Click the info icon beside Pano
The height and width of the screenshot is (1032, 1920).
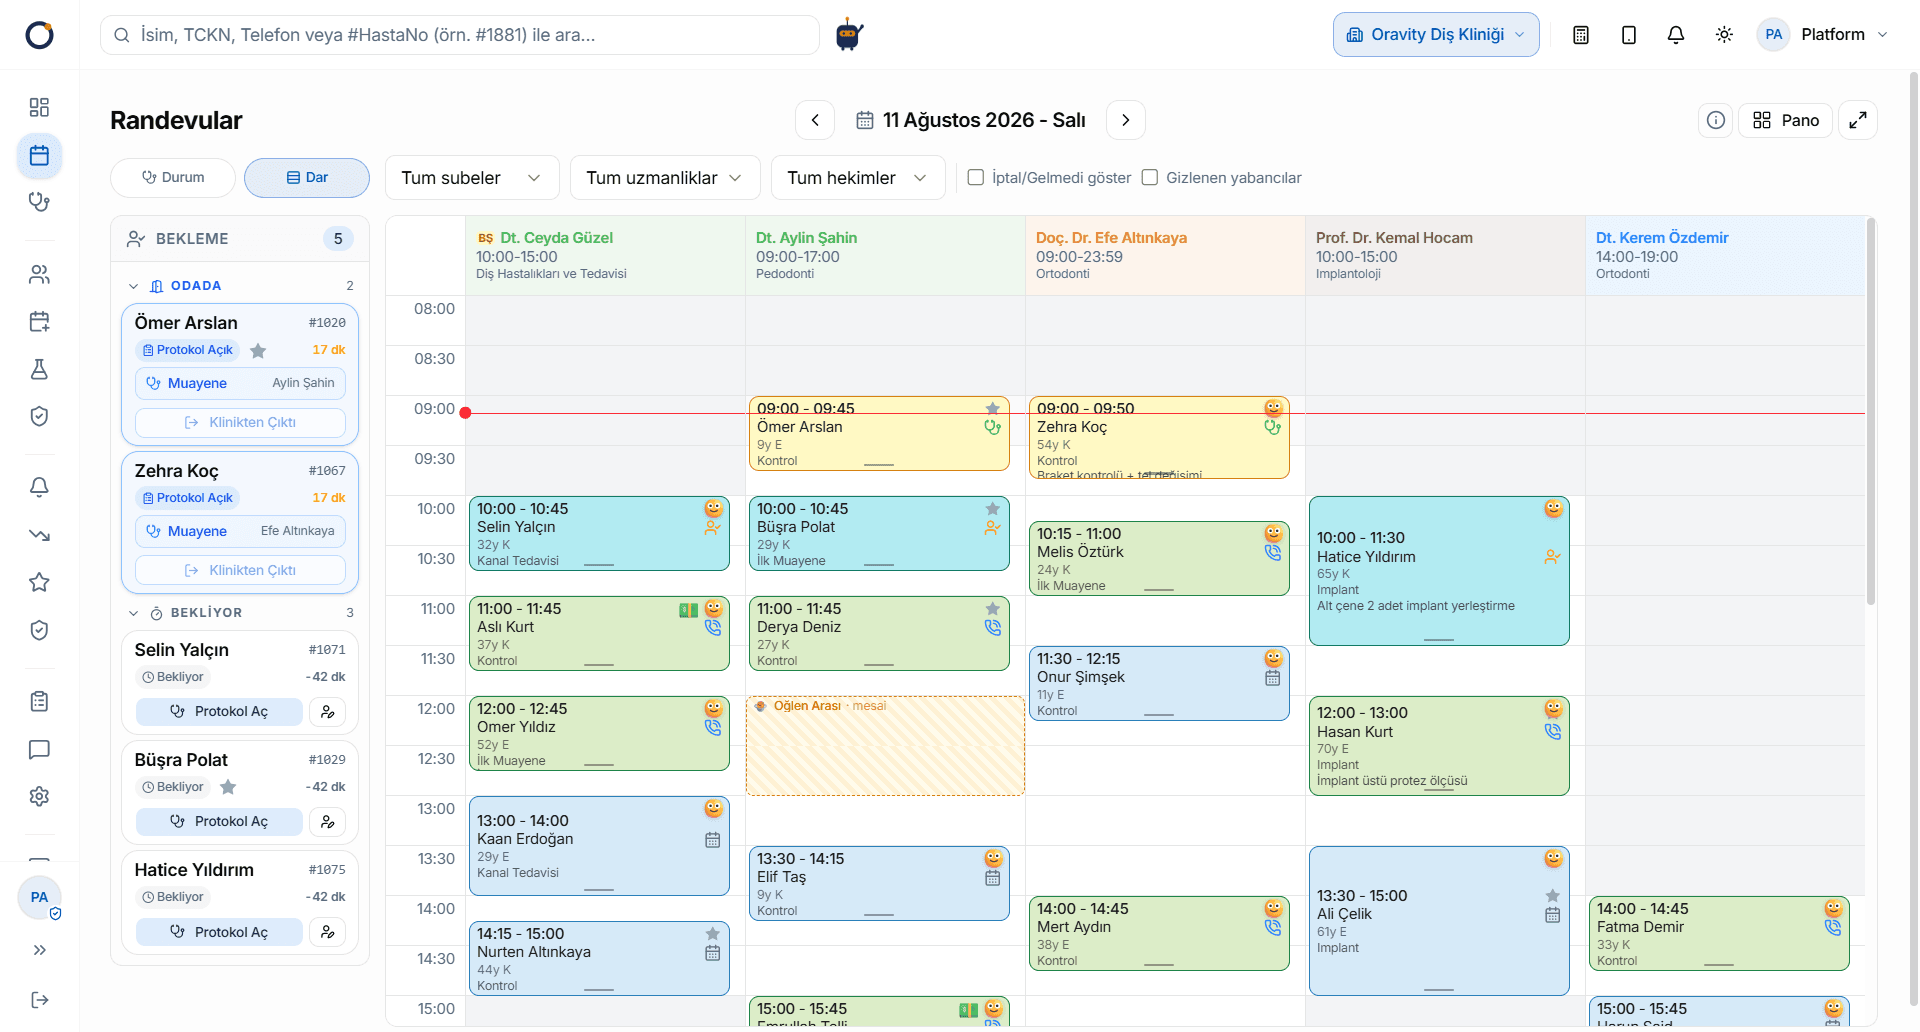pos(1716,120)
